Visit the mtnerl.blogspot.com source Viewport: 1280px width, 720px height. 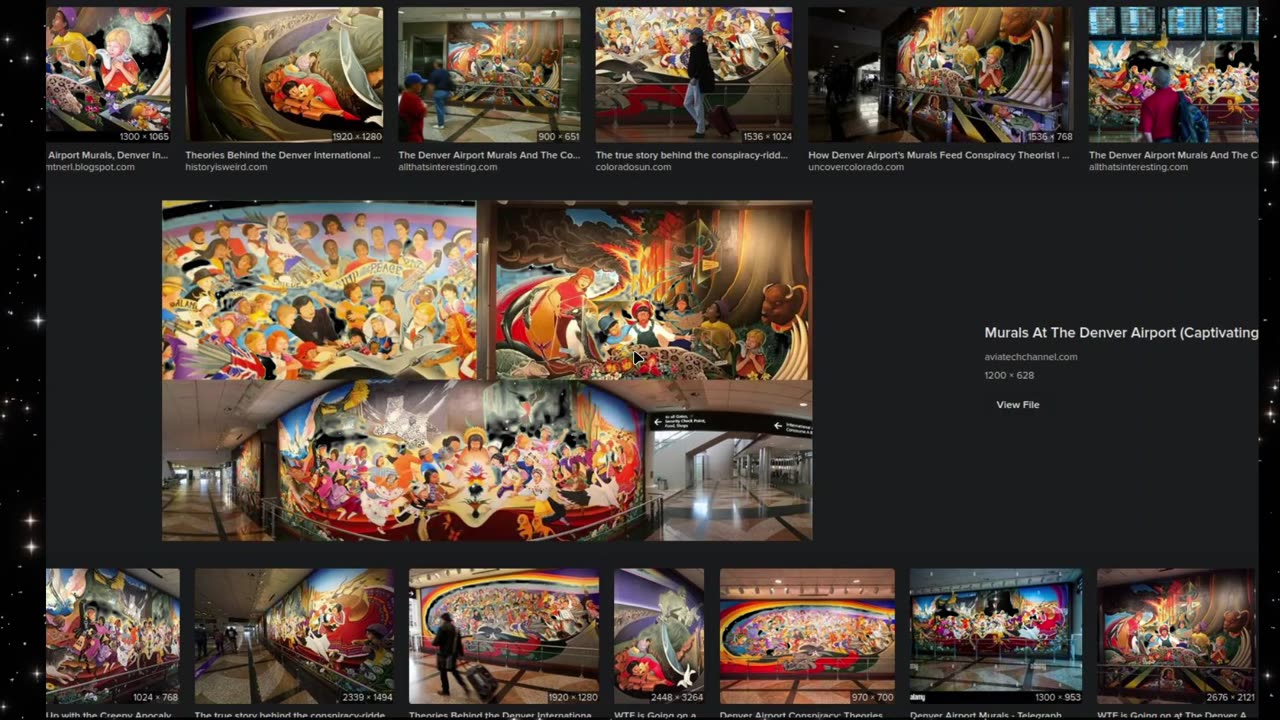[x=90, y=167]
